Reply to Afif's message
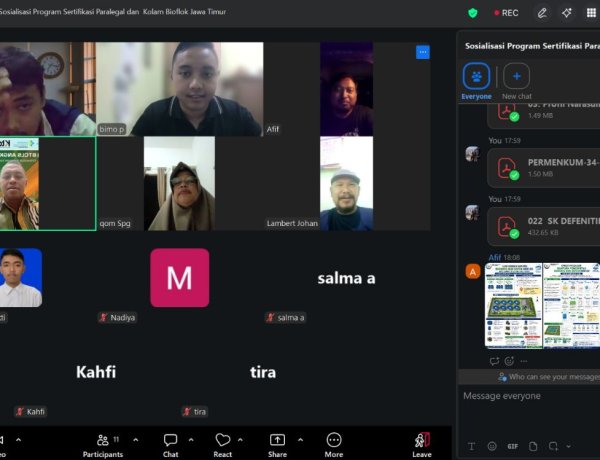This screenshot has width=600, height=460. [494, 361]
